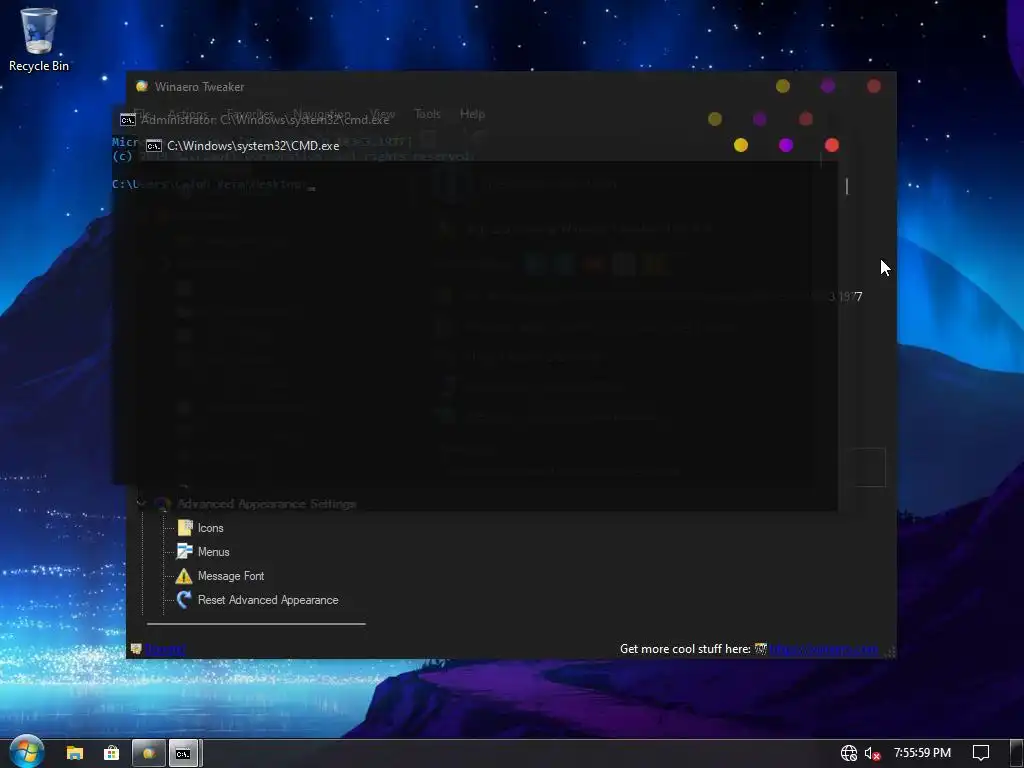Click the tree panel horizontal scrollbar

(x=256, y=624)
